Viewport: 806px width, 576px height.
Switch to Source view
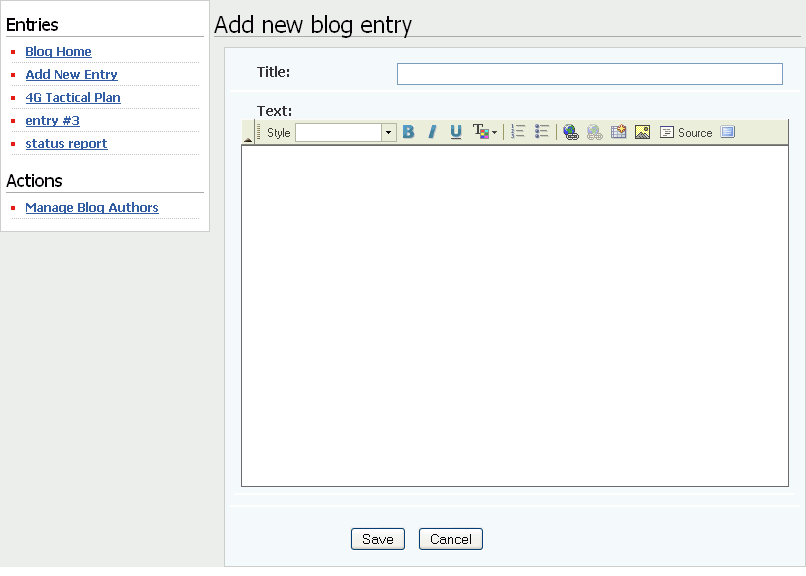click(686, 131)
